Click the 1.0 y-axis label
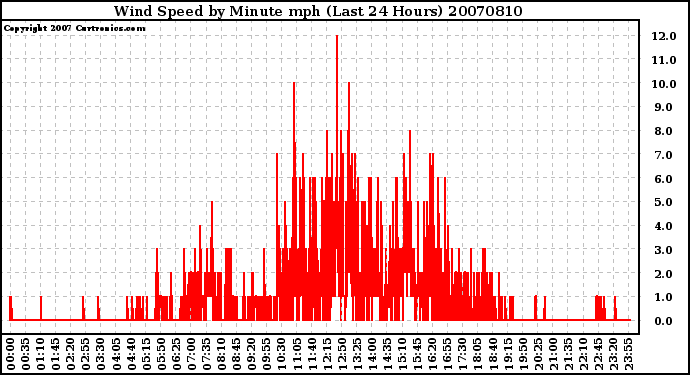This screenshot has height=375, width=690. tap(664, 298)
